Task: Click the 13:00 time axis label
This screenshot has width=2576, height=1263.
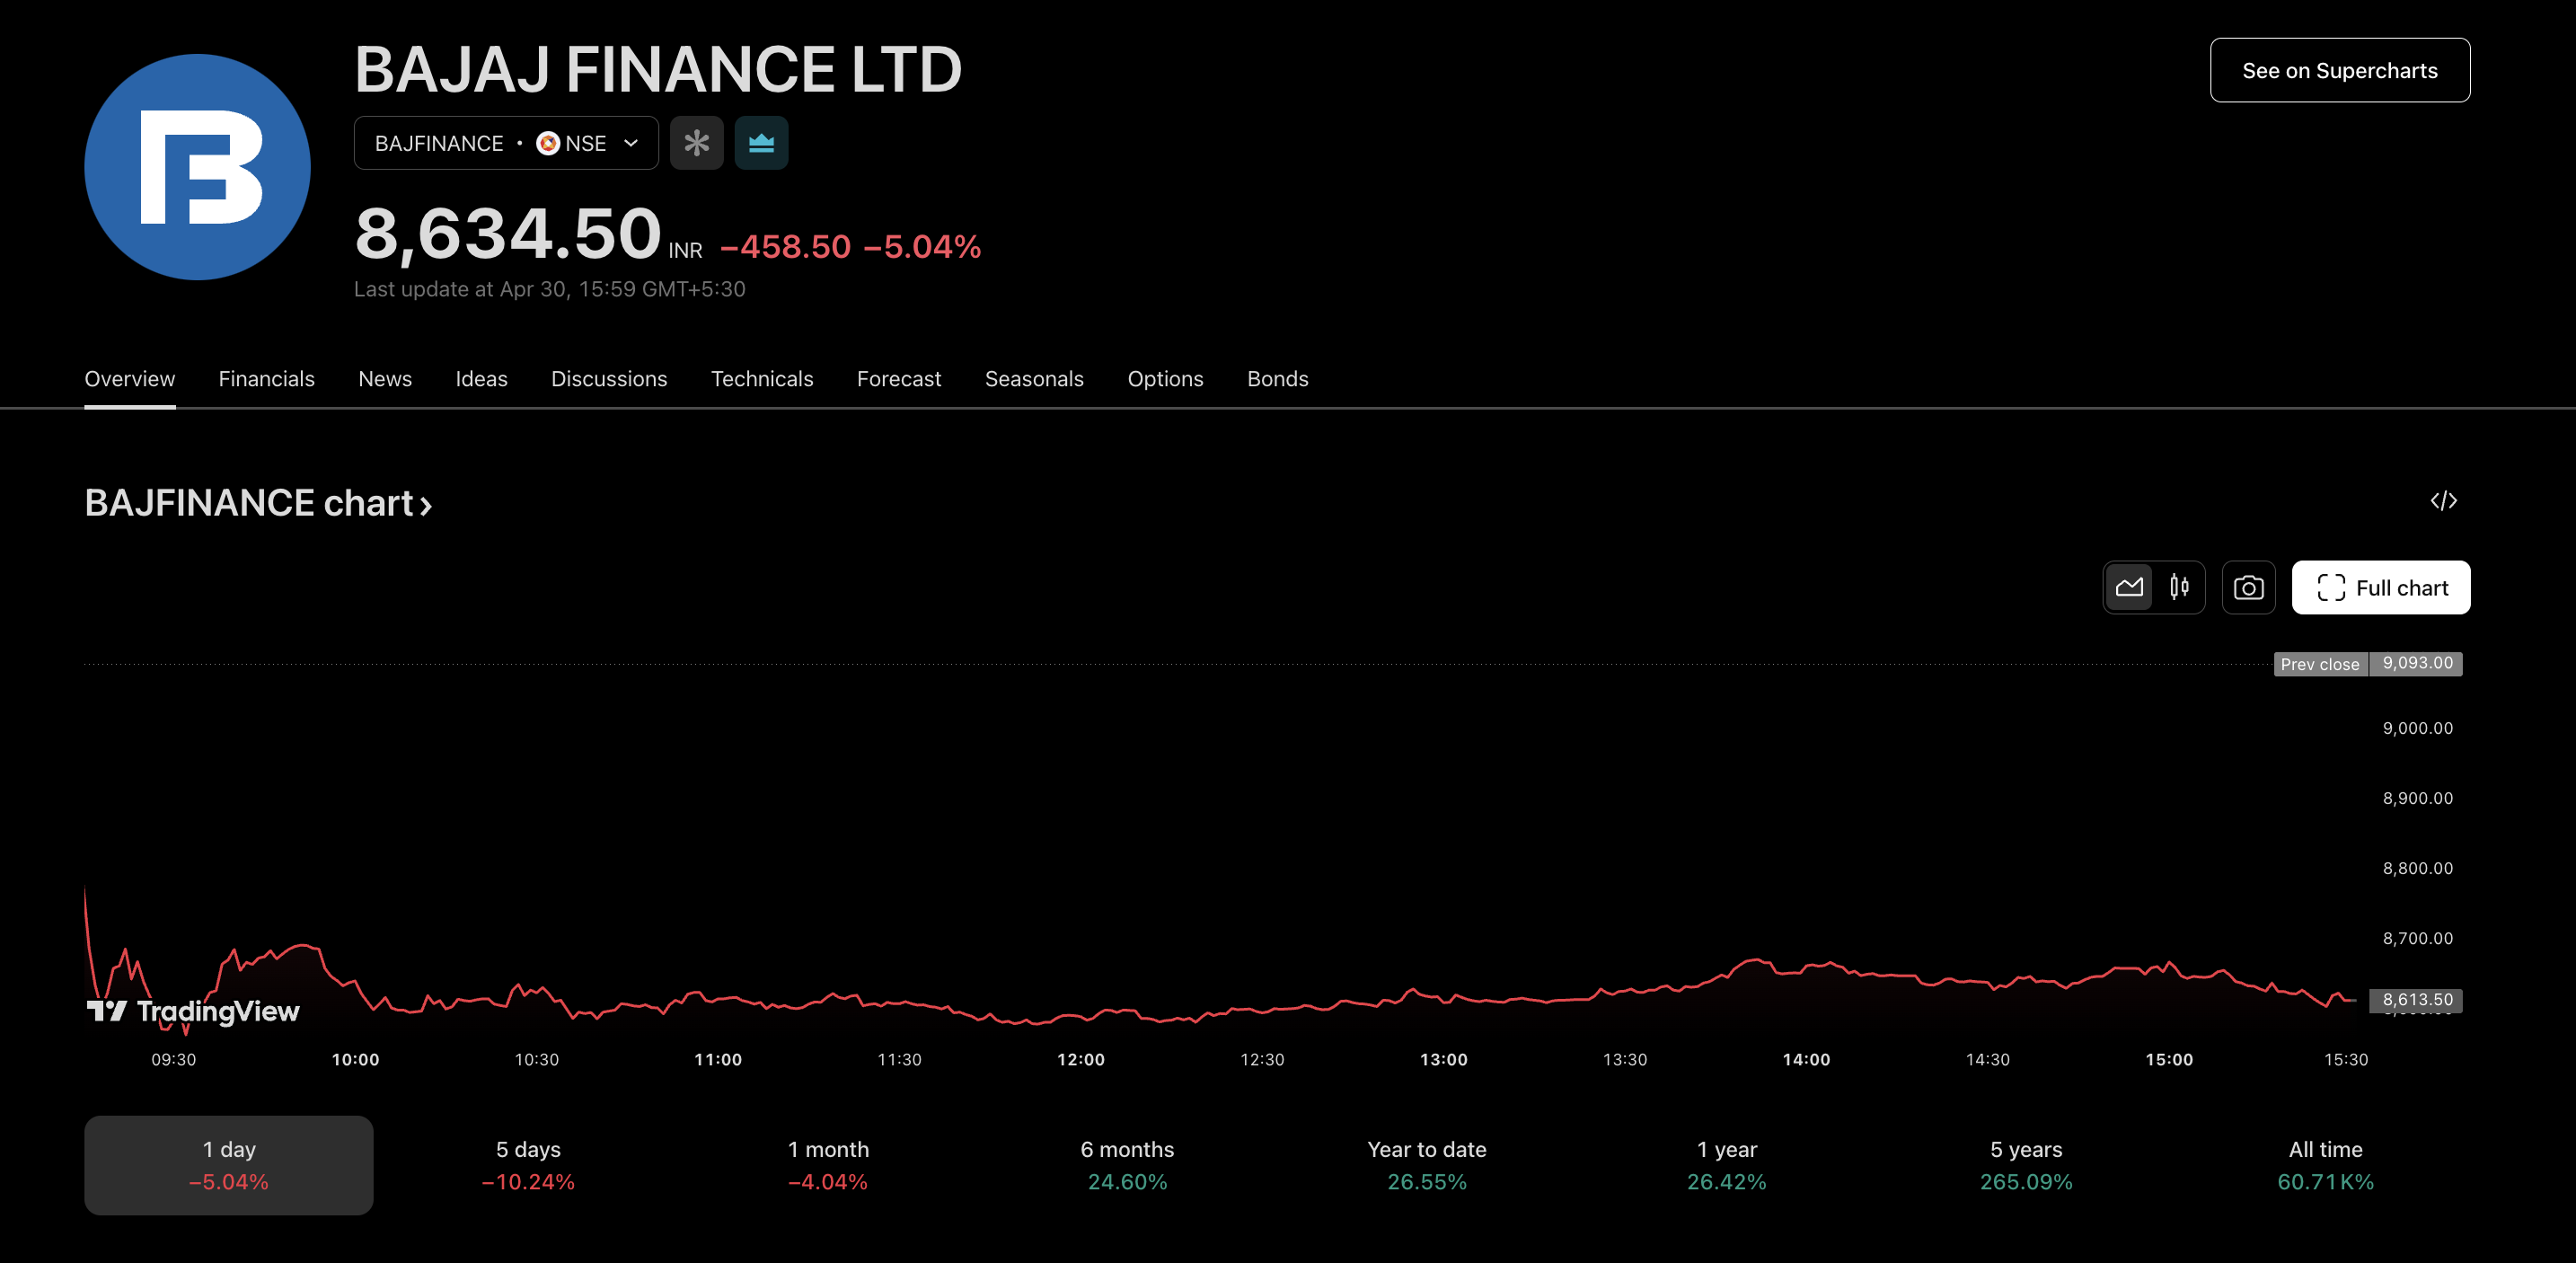Action: tap(1443, 1059)
